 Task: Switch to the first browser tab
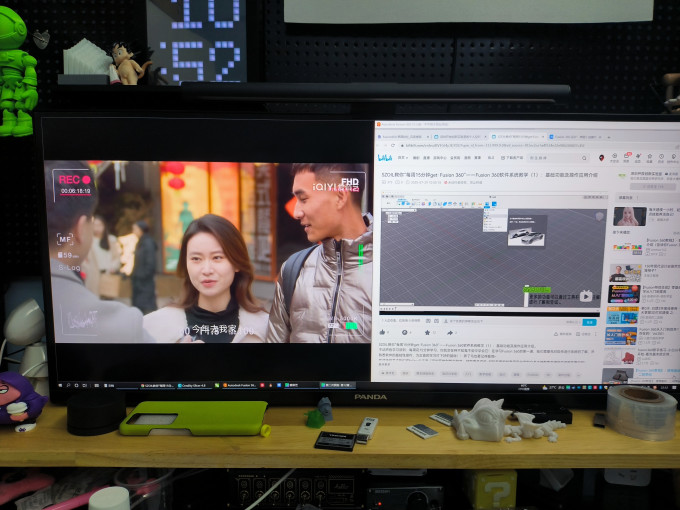click(402, 137)
